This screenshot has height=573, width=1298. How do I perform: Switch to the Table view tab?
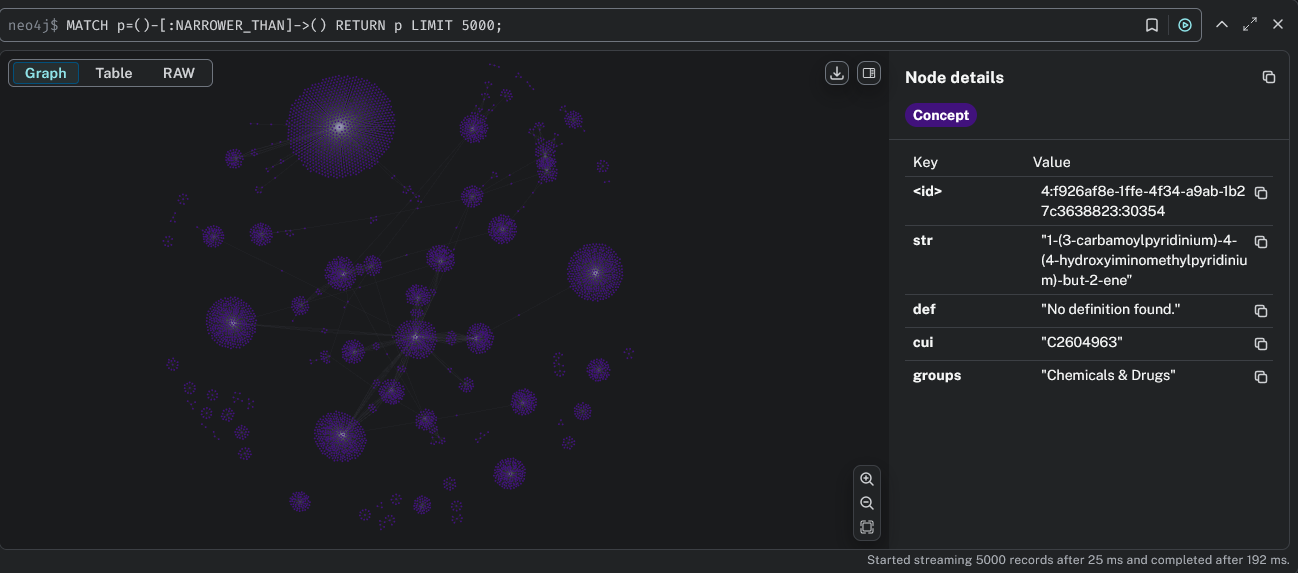pyautogui.click(x=114, y=73)
